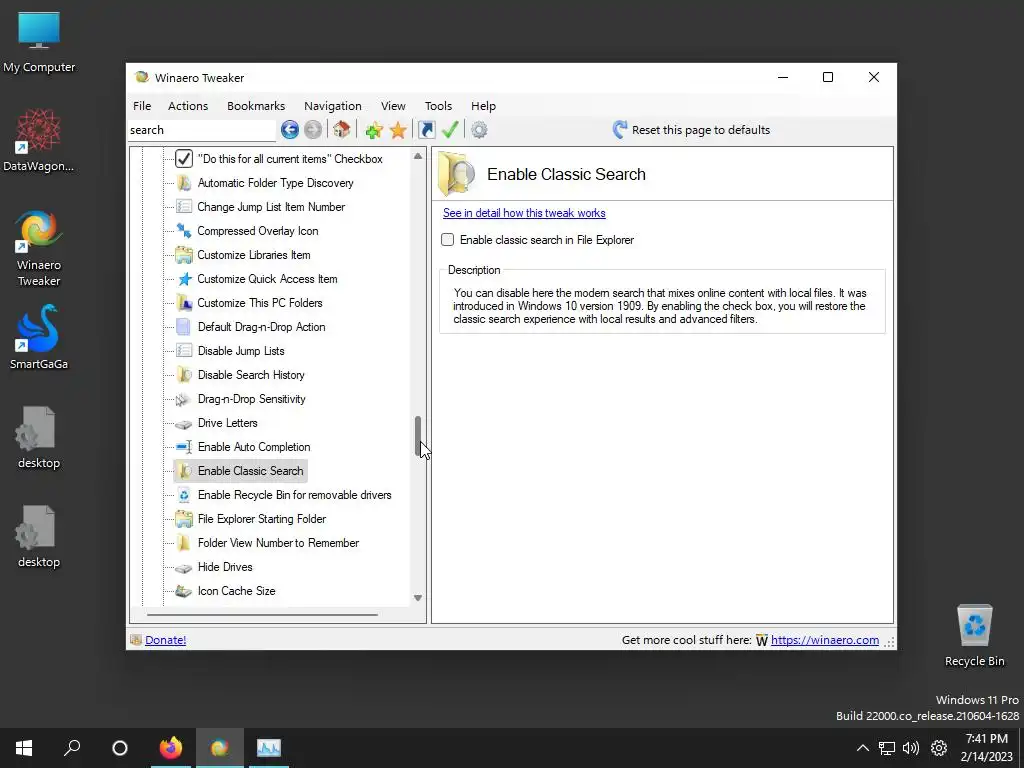Viewport: 1024px width, 768px height.
Task: Click the green checkmark toolbar icon
Action: click(x=450, y=129)
